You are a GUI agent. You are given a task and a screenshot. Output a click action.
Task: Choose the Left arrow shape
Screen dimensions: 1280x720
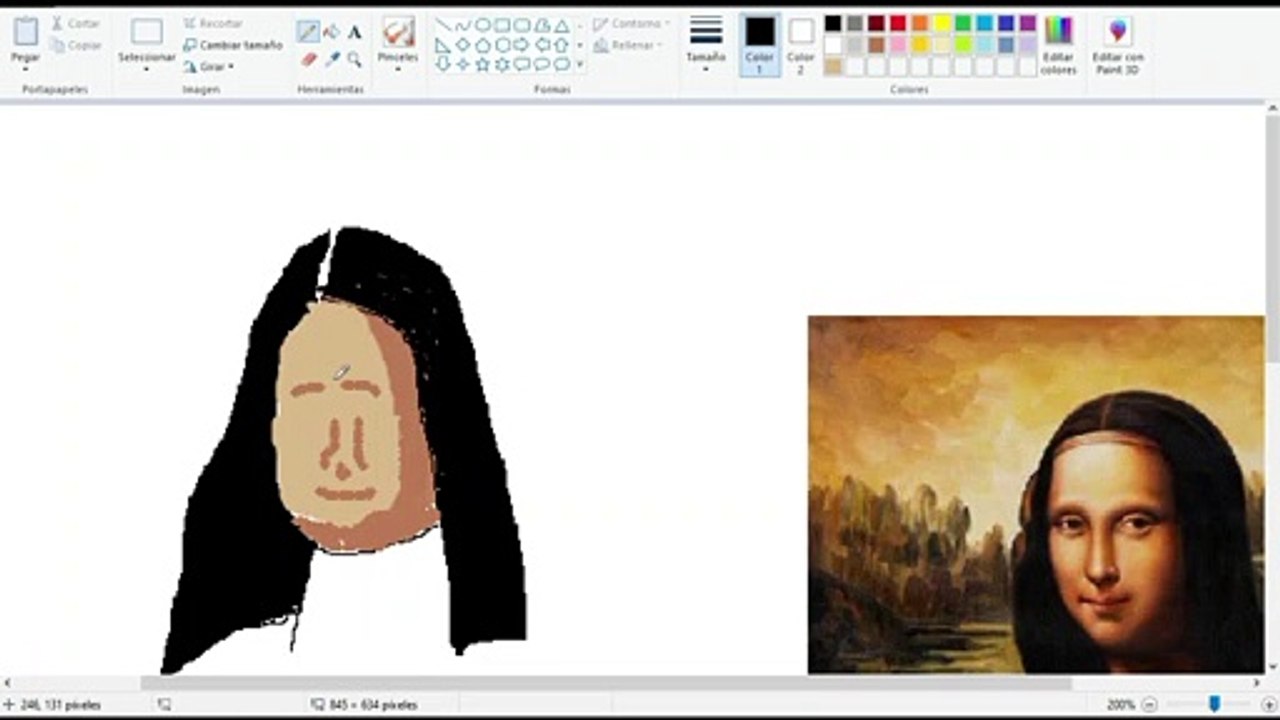point(542,45)
